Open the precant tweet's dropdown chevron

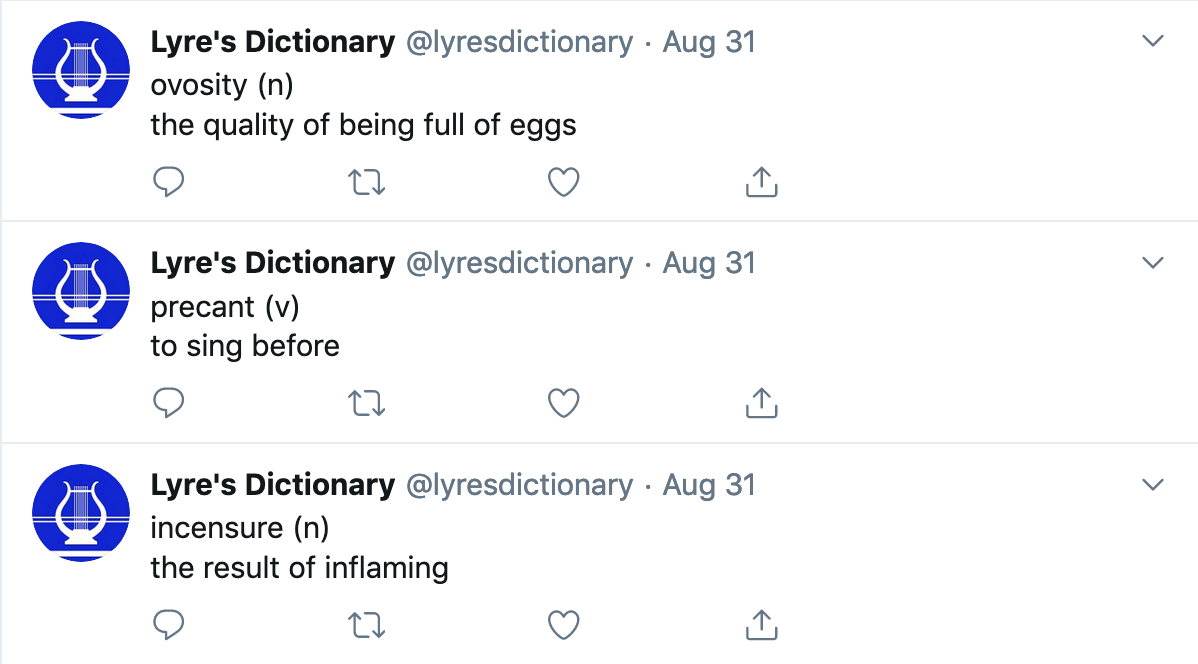[x=1152, y=262]
